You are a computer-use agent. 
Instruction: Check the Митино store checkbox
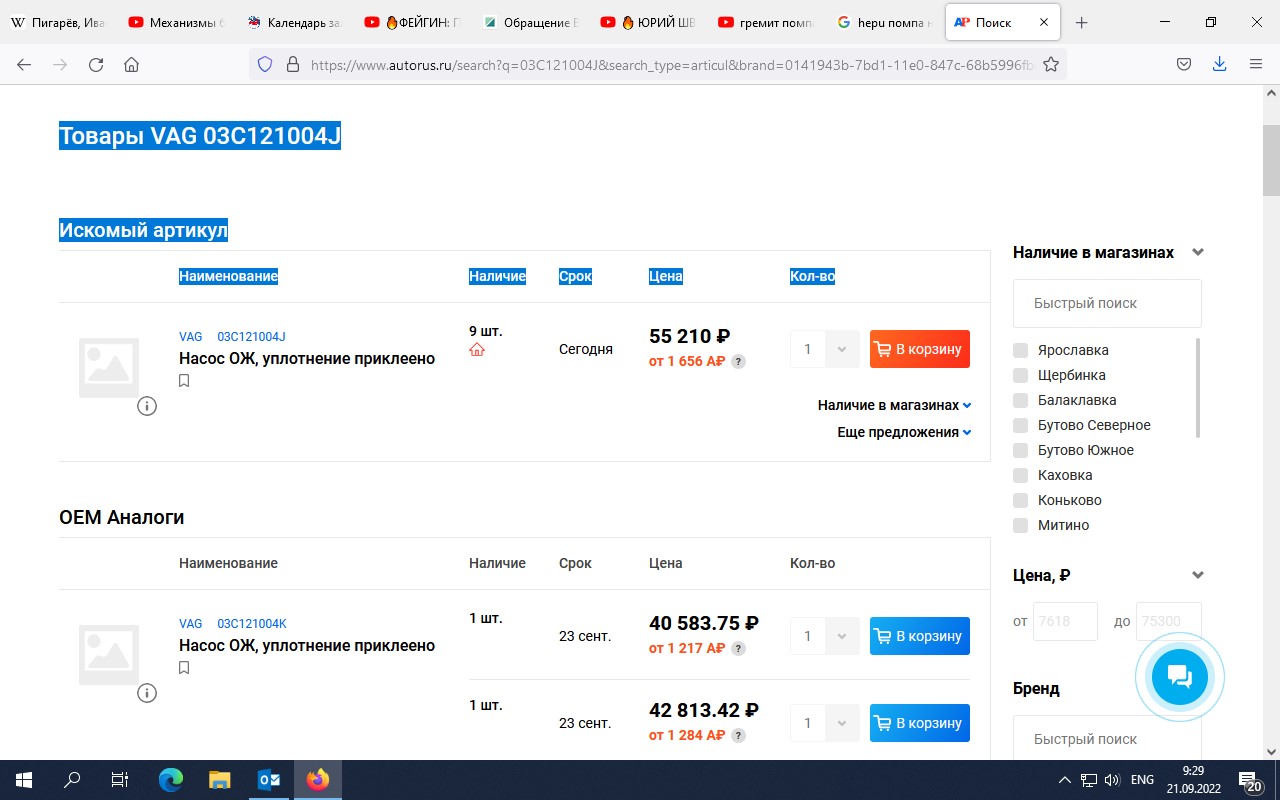[x=1020, y=525]
